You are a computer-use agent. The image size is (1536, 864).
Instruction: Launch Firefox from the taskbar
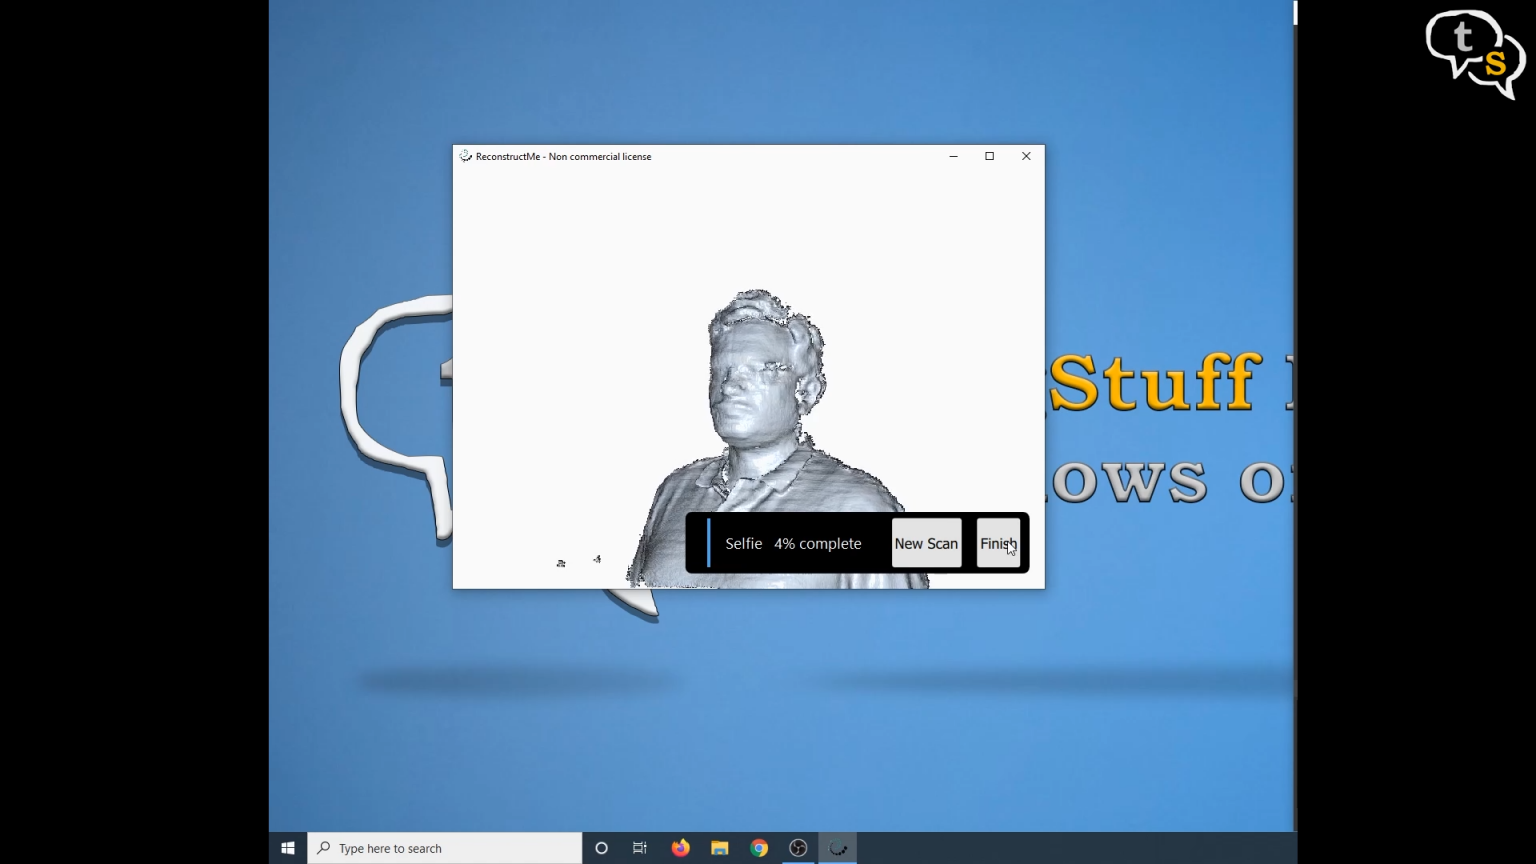coord(680,848)
